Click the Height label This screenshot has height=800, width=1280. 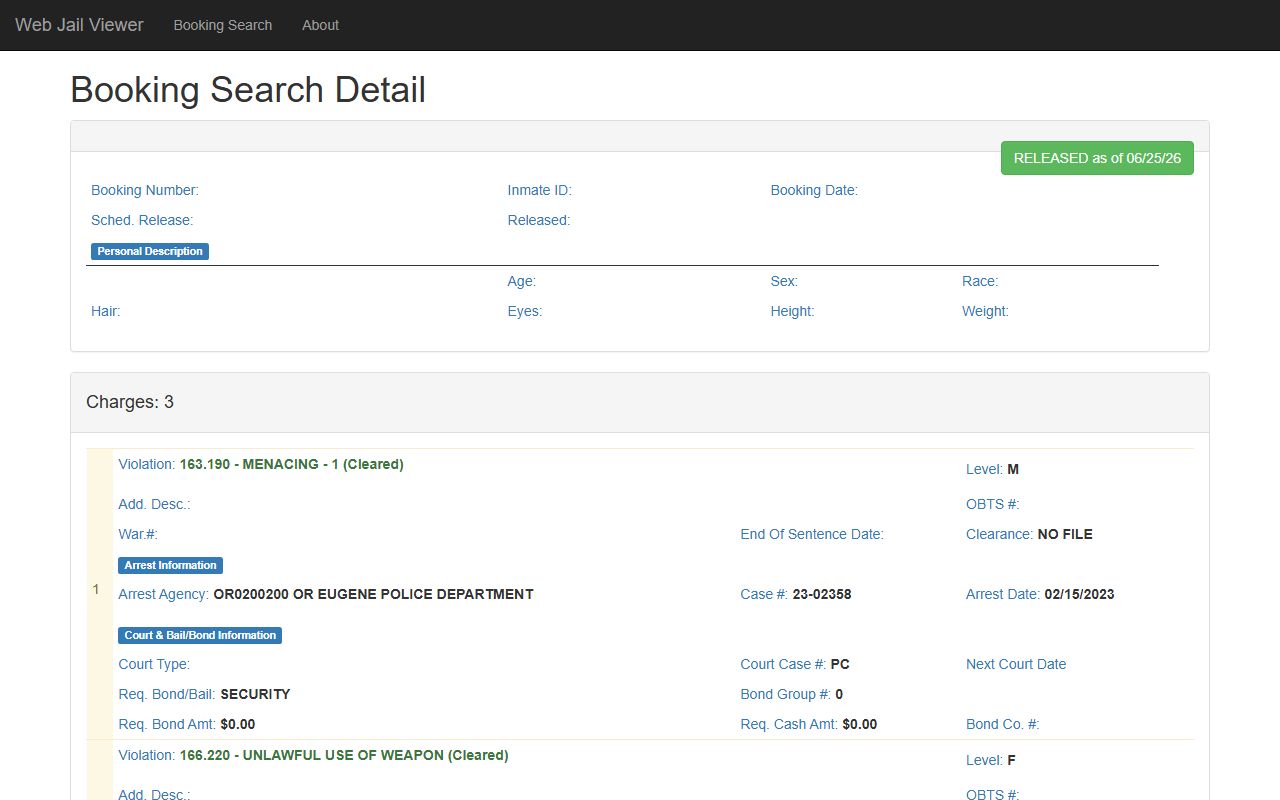click(793, 311)
